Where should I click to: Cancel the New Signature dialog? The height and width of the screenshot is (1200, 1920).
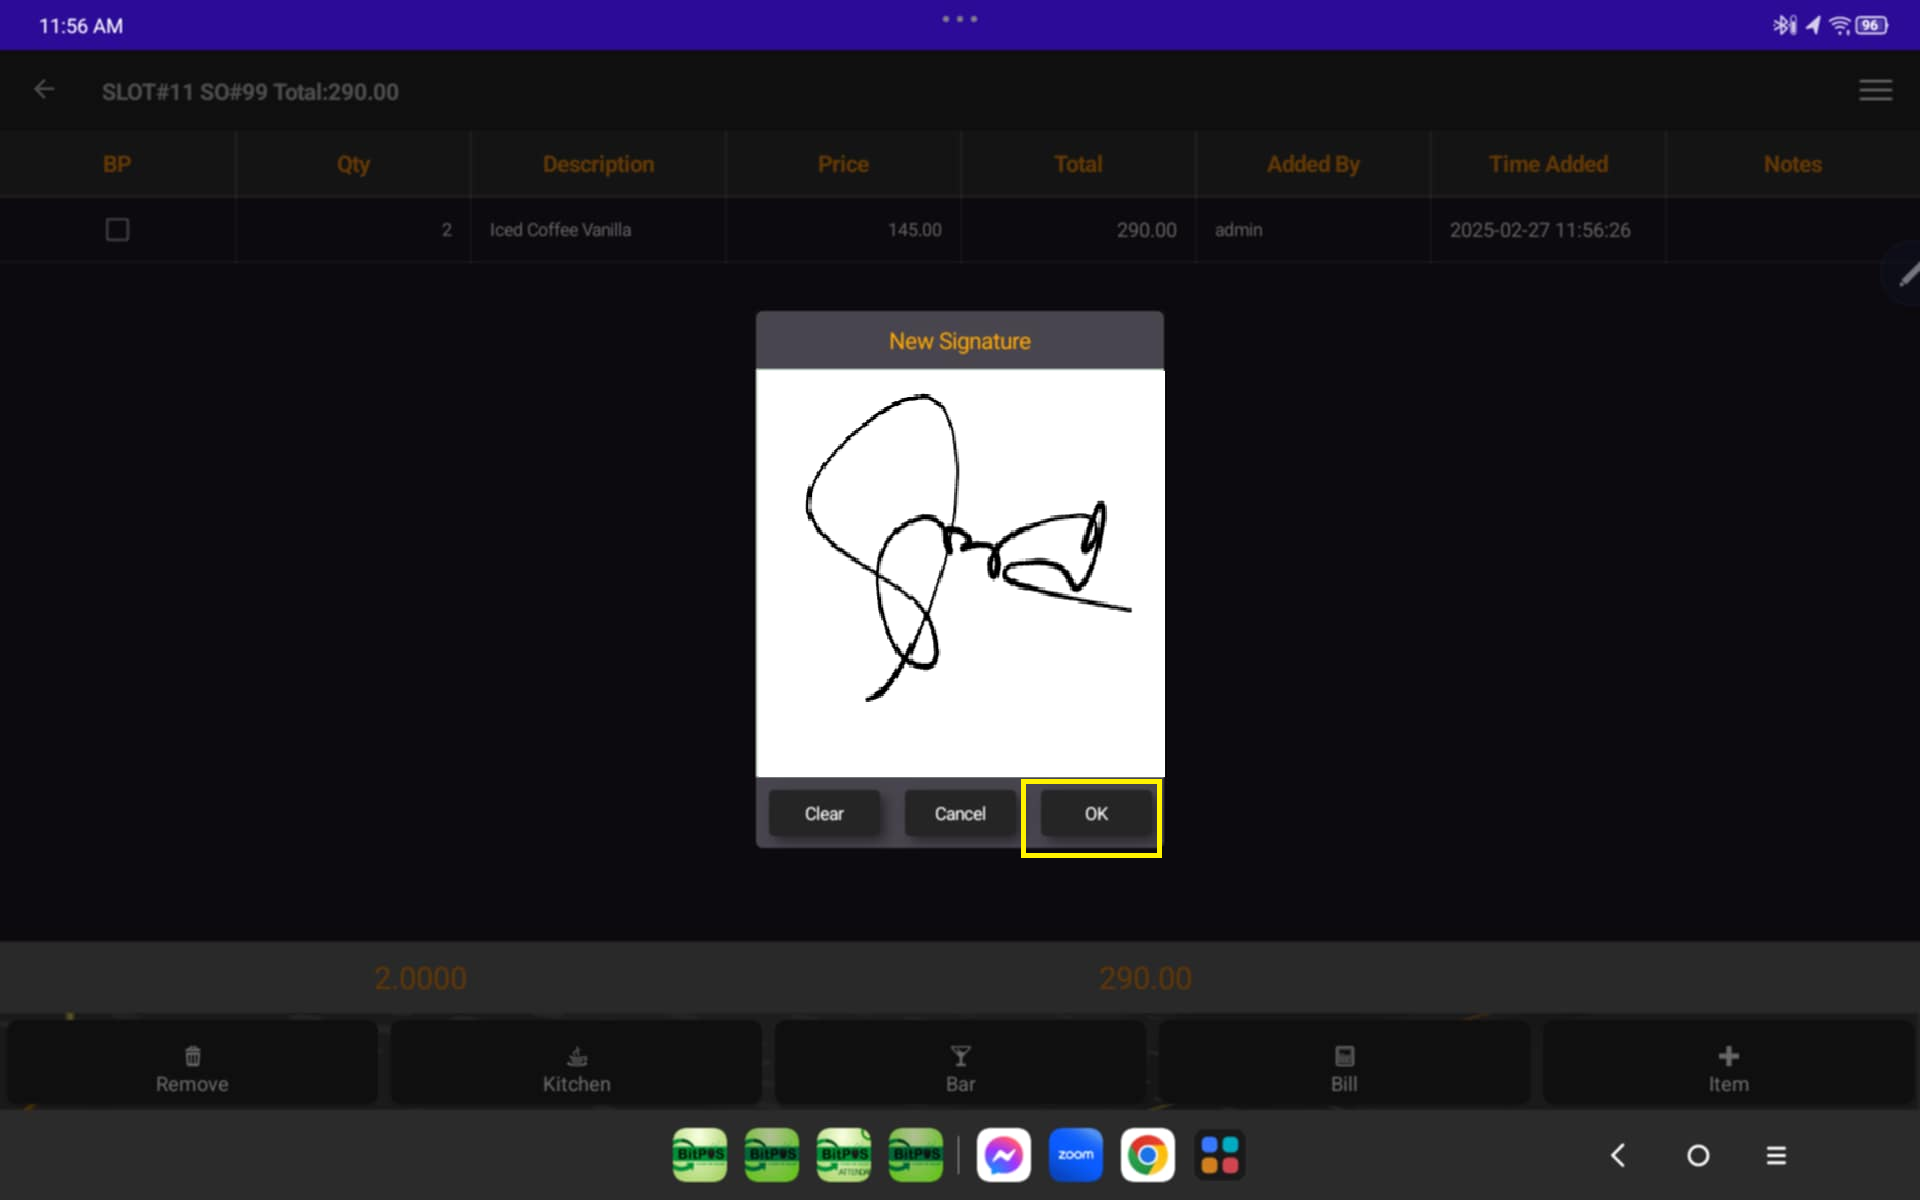(x=959, y=813)
